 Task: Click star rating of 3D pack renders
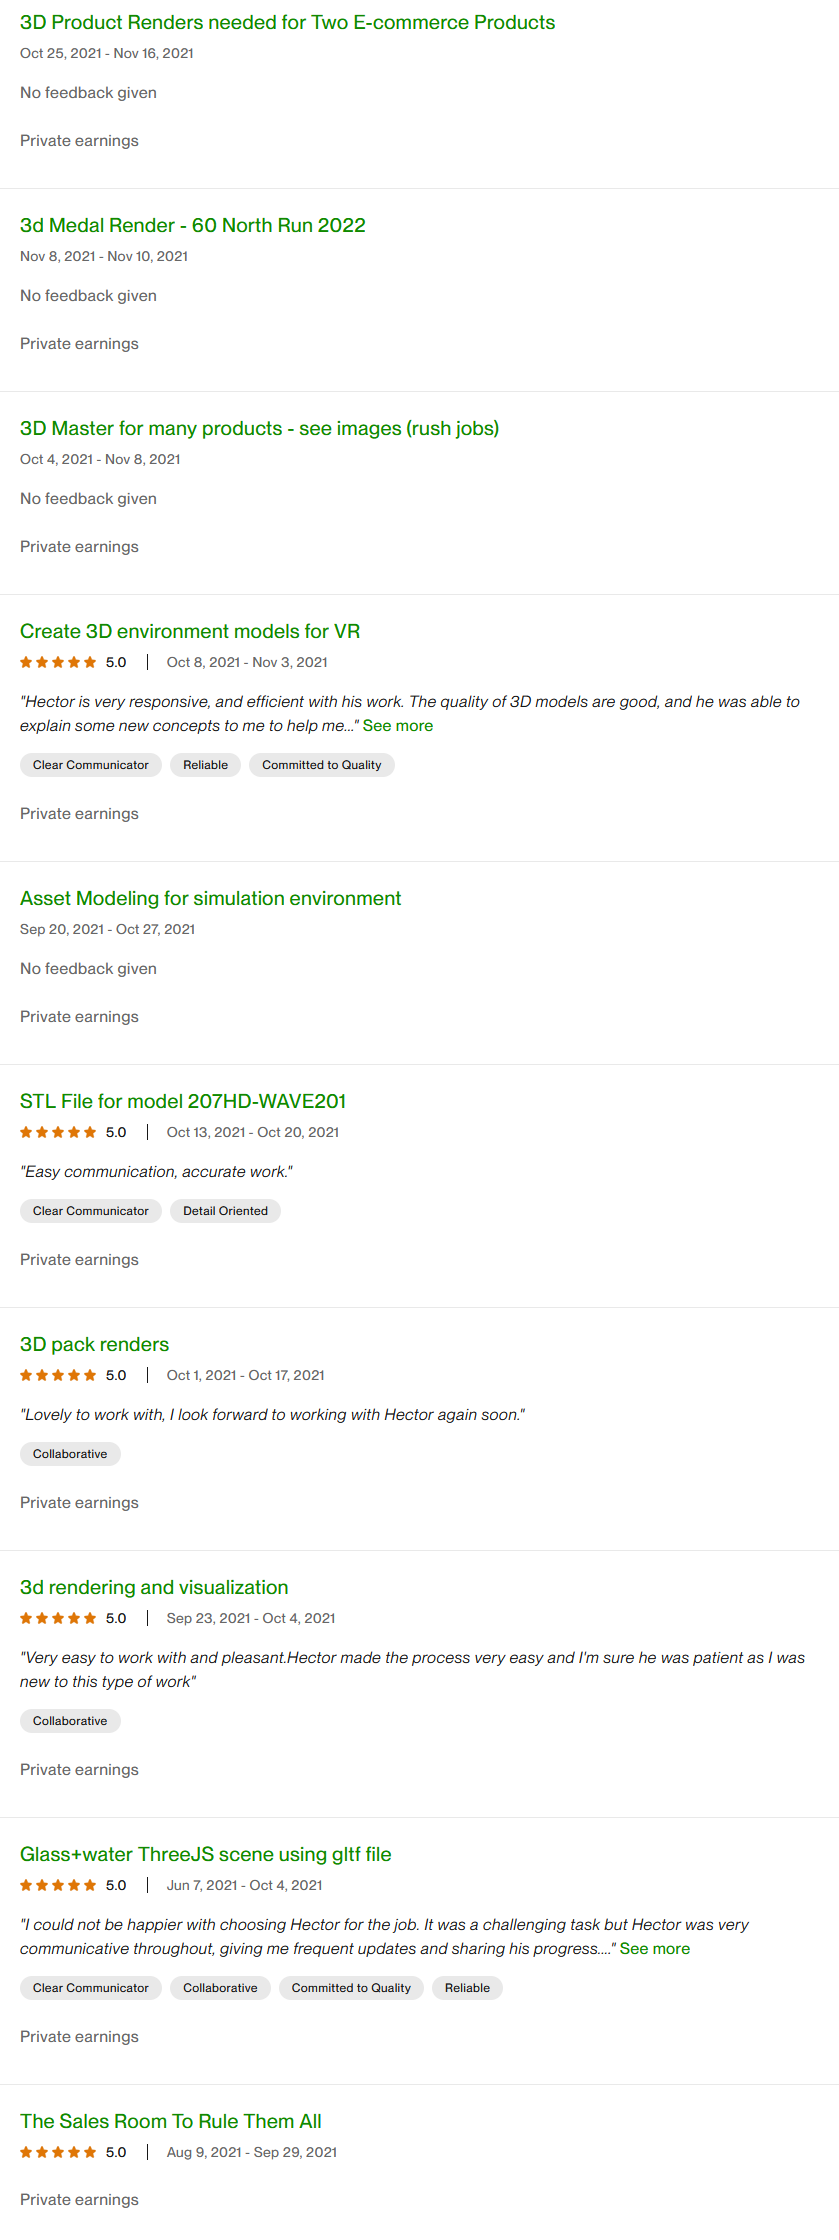click(x=58, y=1375)
